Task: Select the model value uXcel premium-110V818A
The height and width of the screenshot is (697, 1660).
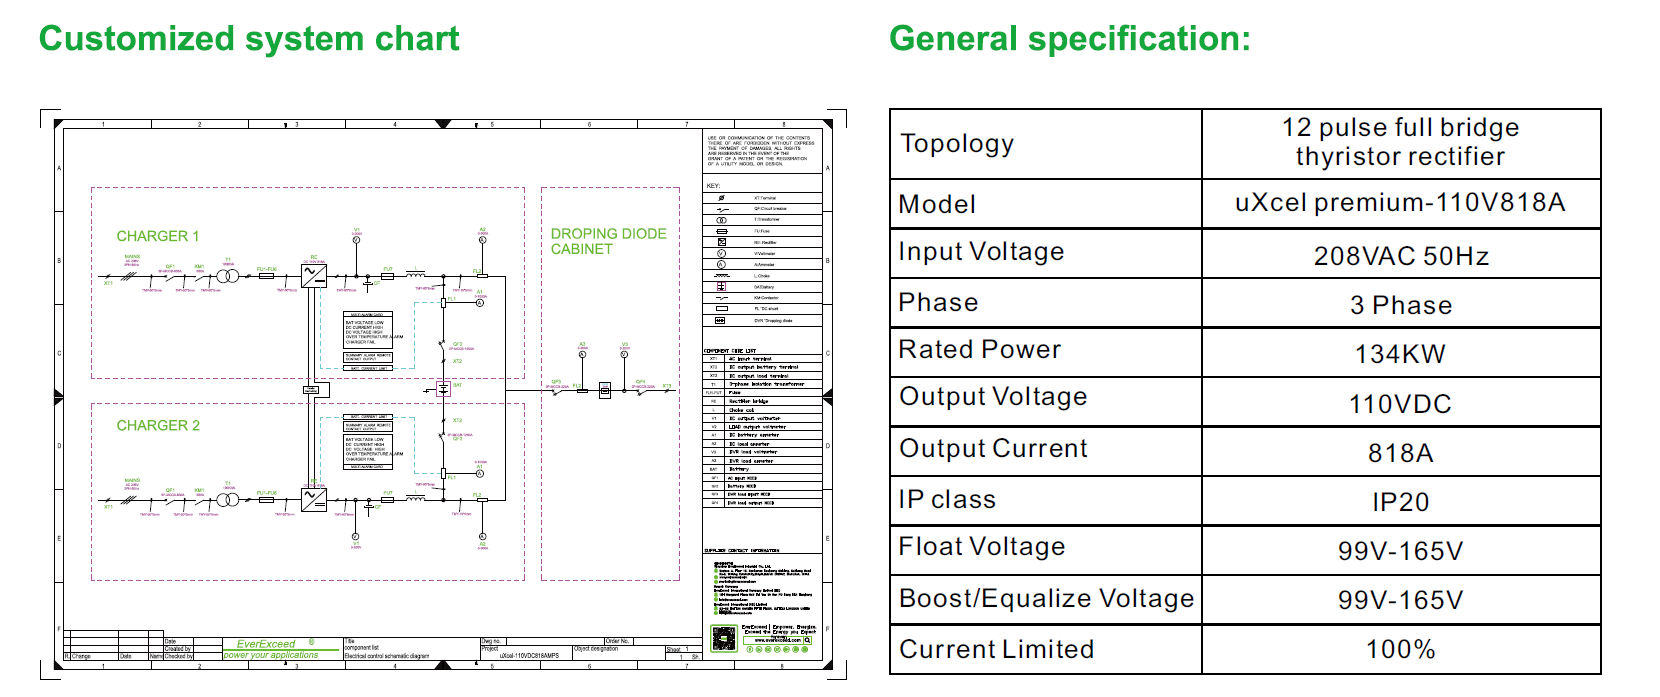Action: [1400, 203]
